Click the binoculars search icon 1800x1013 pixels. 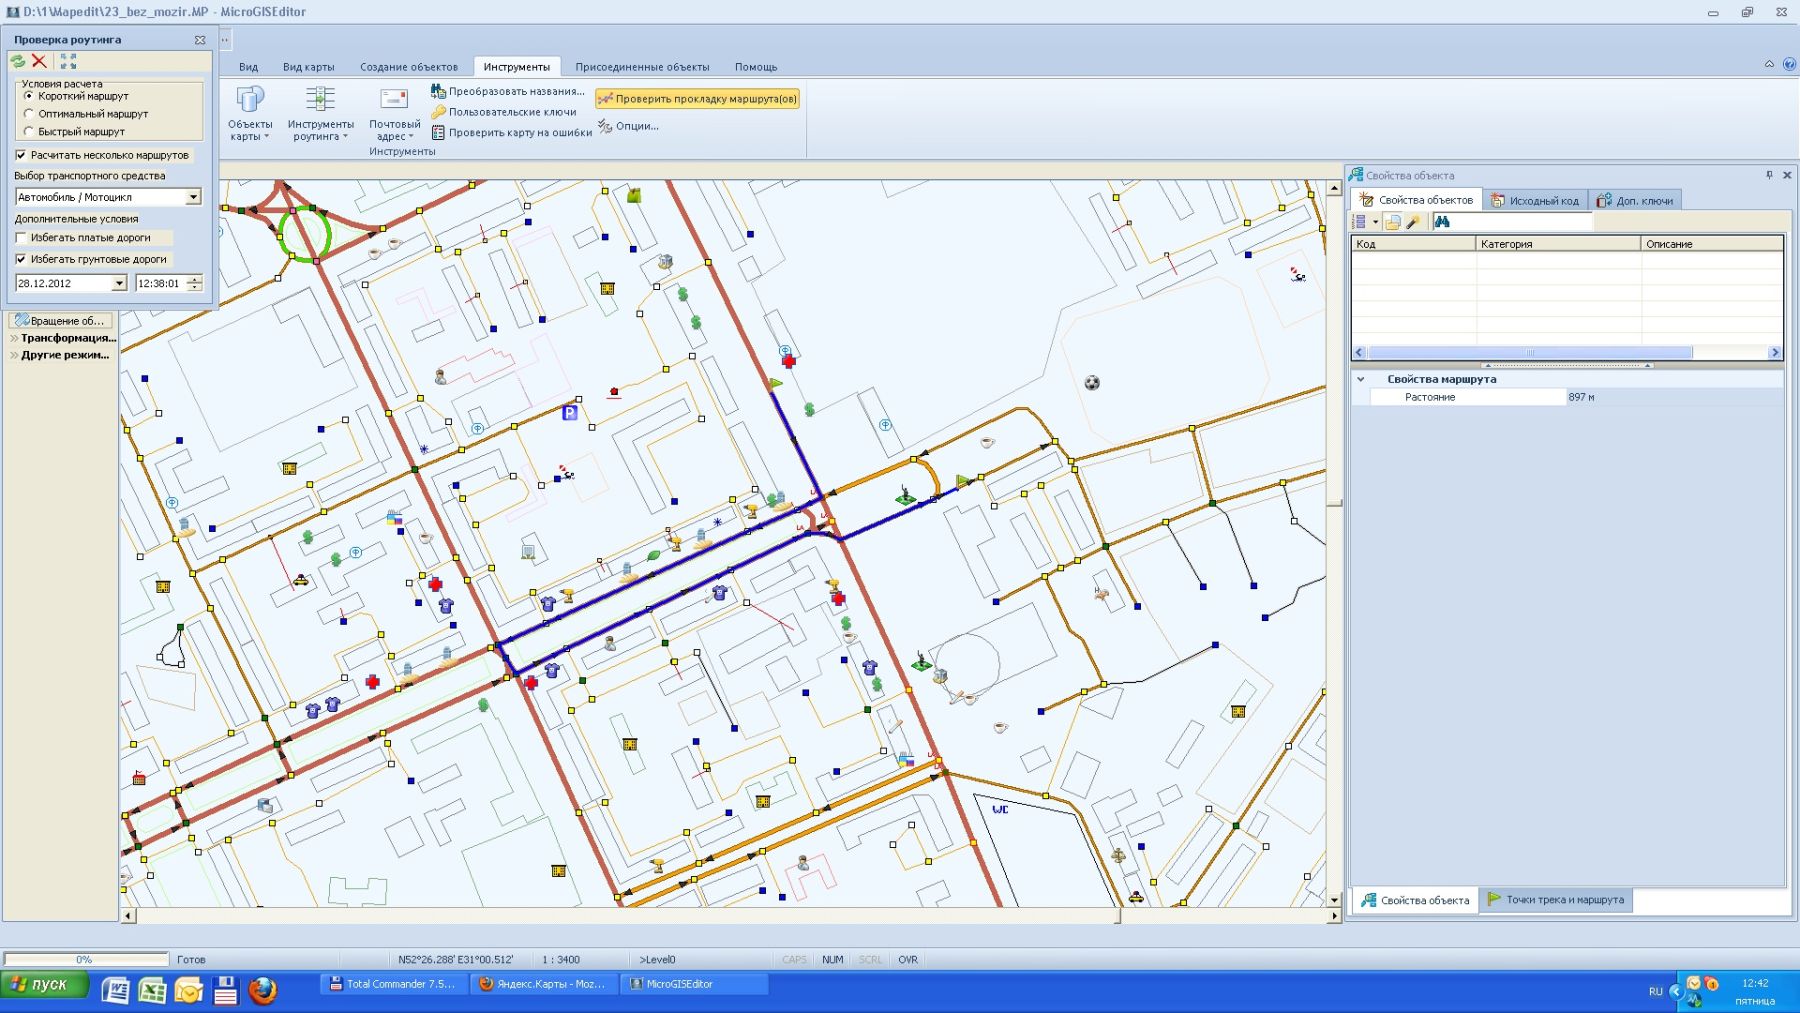click(x=1442, y=222)
